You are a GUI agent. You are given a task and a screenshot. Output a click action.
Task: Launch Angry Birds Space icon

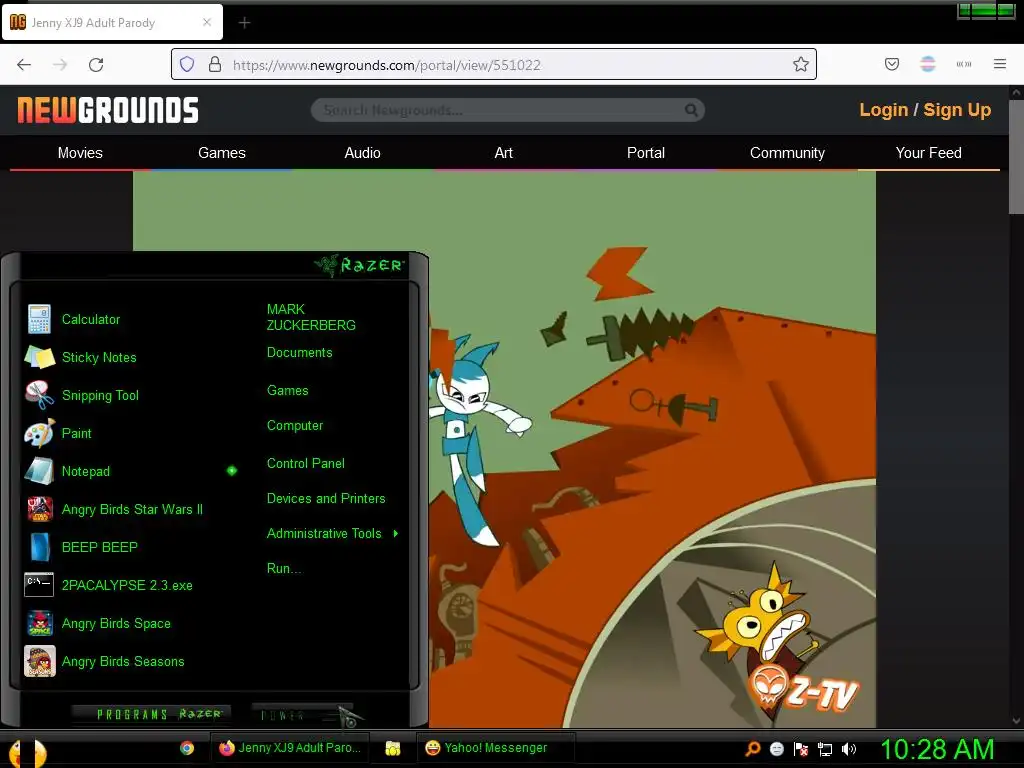[39, 623]
